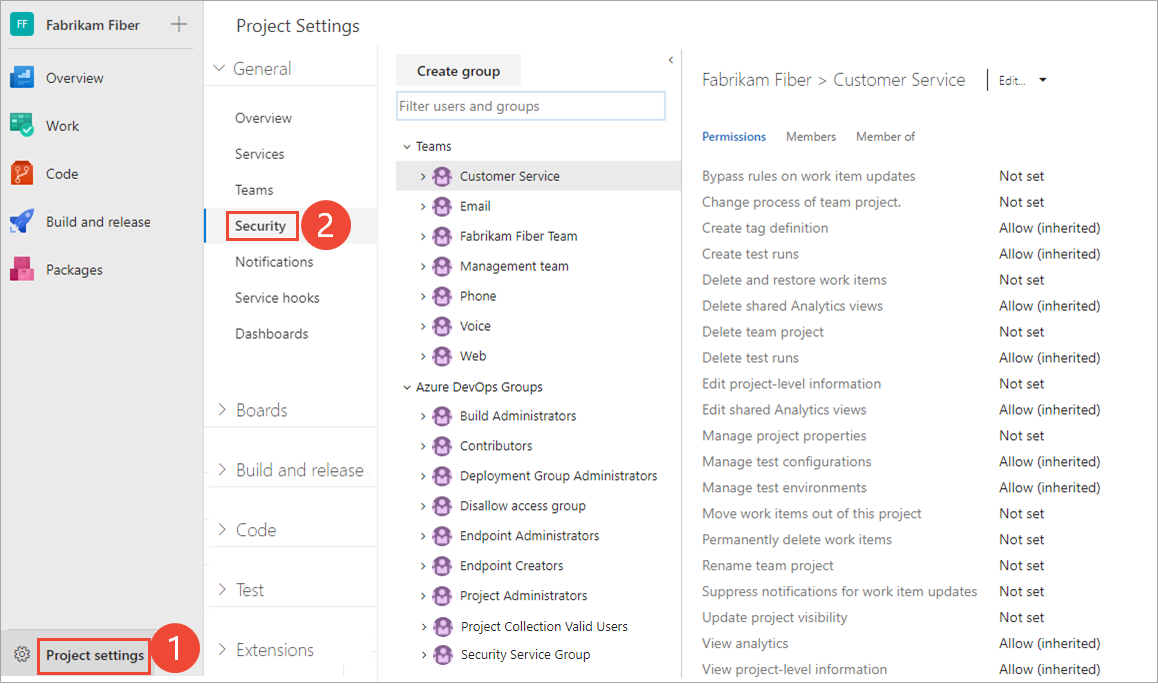Viewport: 1158px width, 689px height.
Task: Expand the Boards settings section
Action: (x=222, y=410)
